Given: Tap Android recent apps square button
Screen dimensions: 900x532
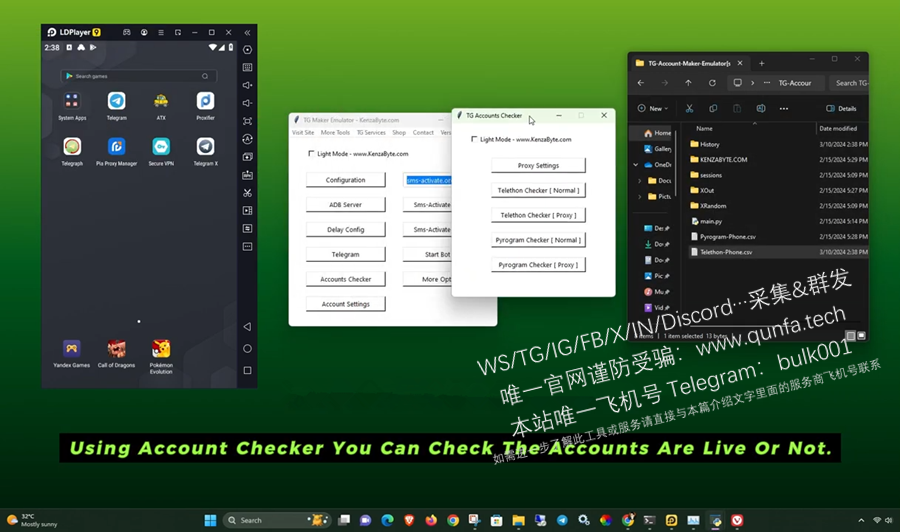Looking at the screenshot, I should [247, 371].
